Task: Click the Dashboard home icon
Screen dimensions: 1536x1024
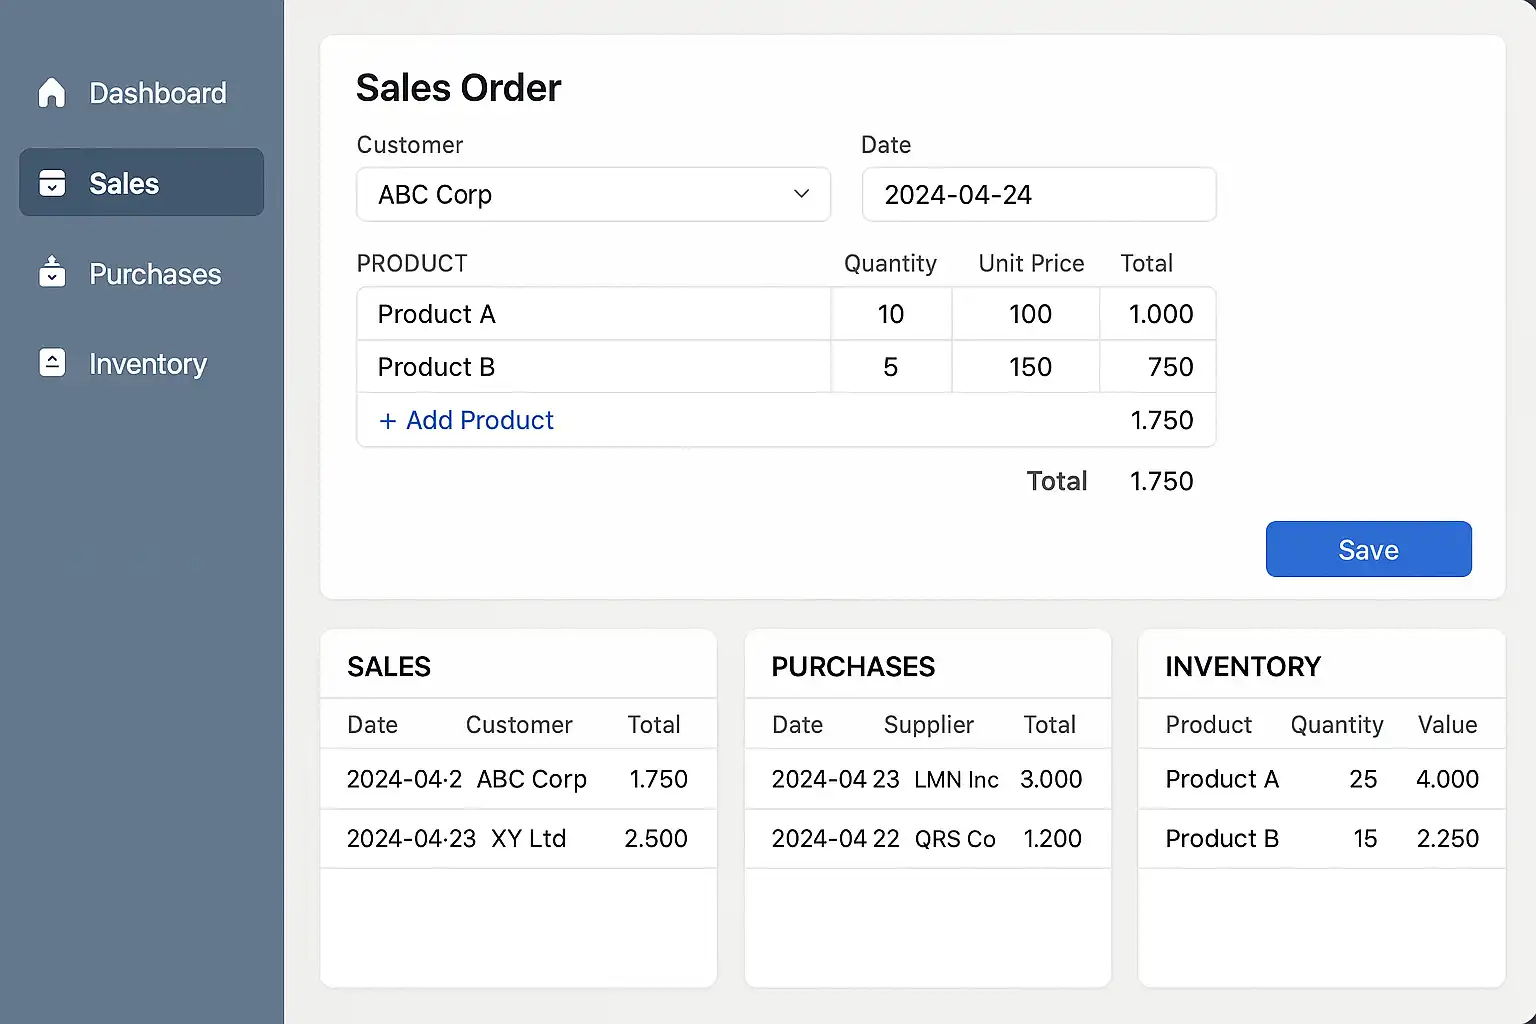Action: (x=52, y=93)
